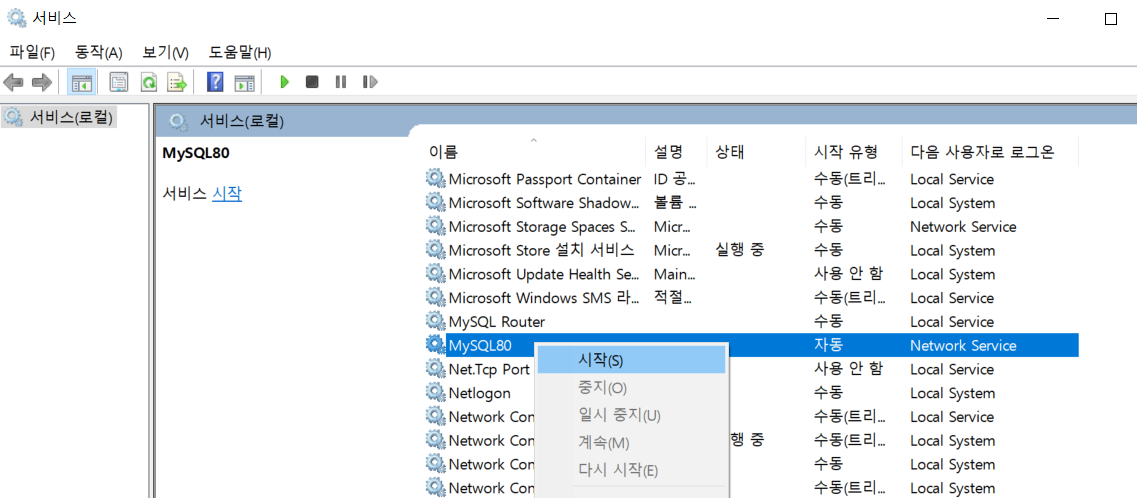The width and height of the screenshot is (1137, 498).
Task: Click Network Service in Microsoft Storage Spaces row
Action: click(963, 227)
